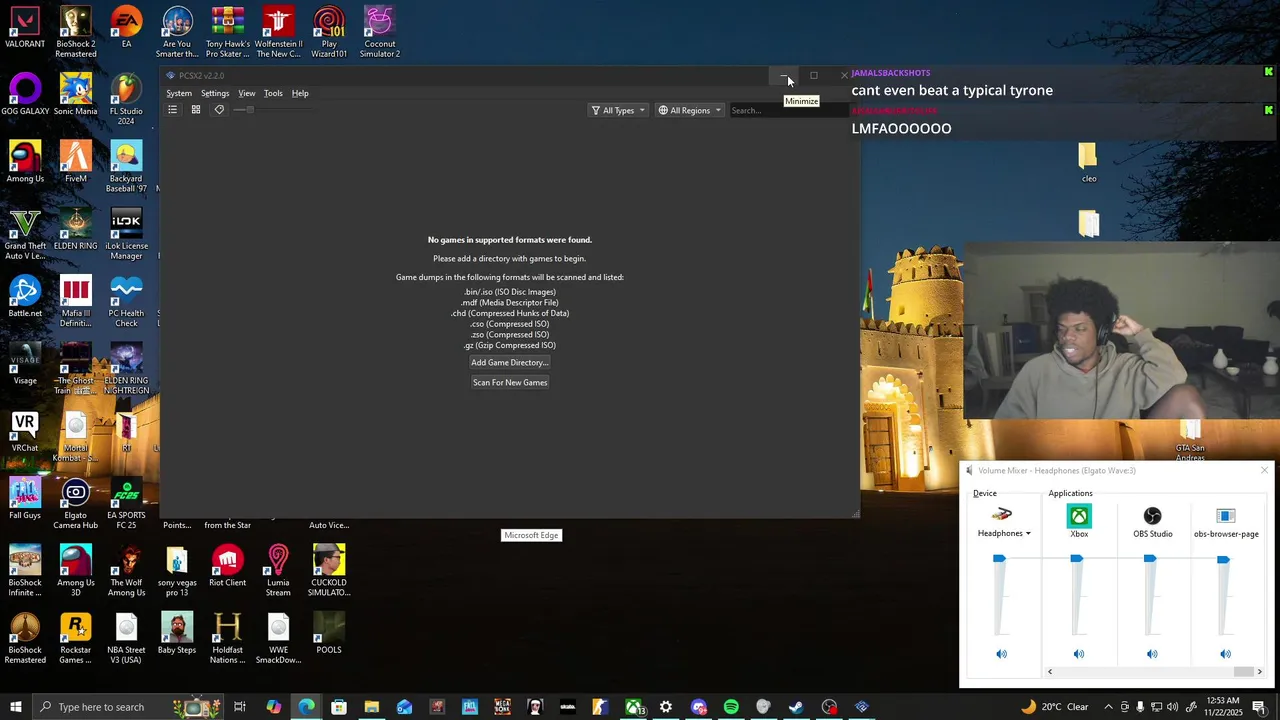Open the All Types filter dropdown
The width and height of the screenshot is (1280, 720).
[x=618, y=110]
